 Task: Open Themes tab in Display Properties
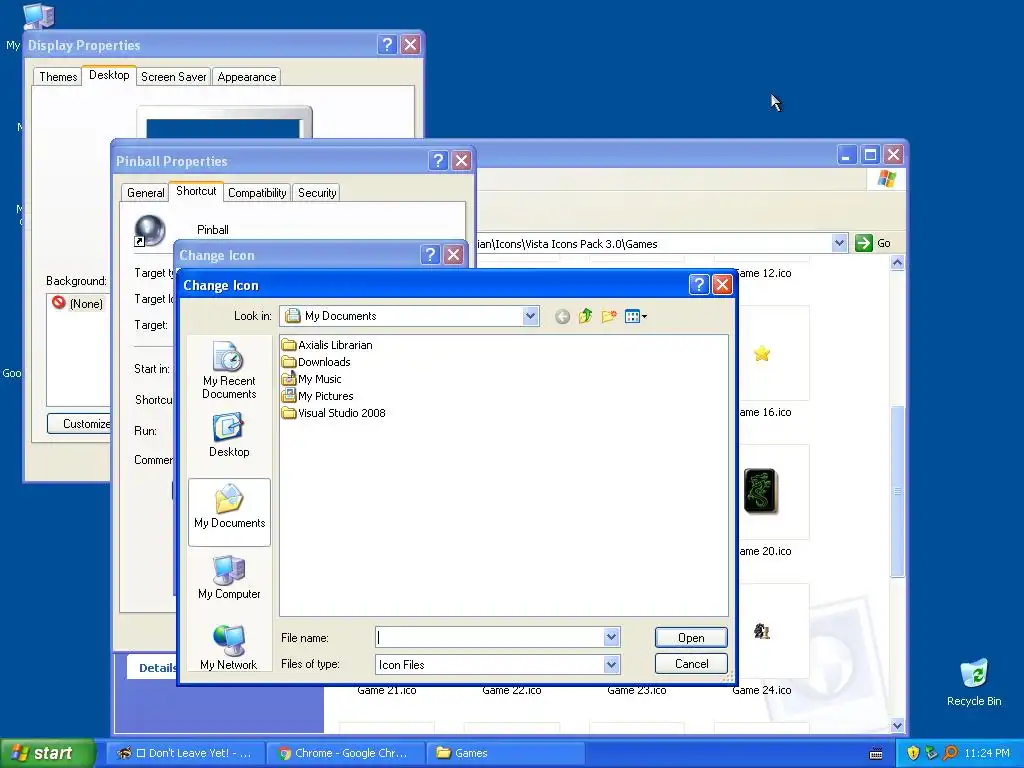pyautogui.click(x=58, y=76)
